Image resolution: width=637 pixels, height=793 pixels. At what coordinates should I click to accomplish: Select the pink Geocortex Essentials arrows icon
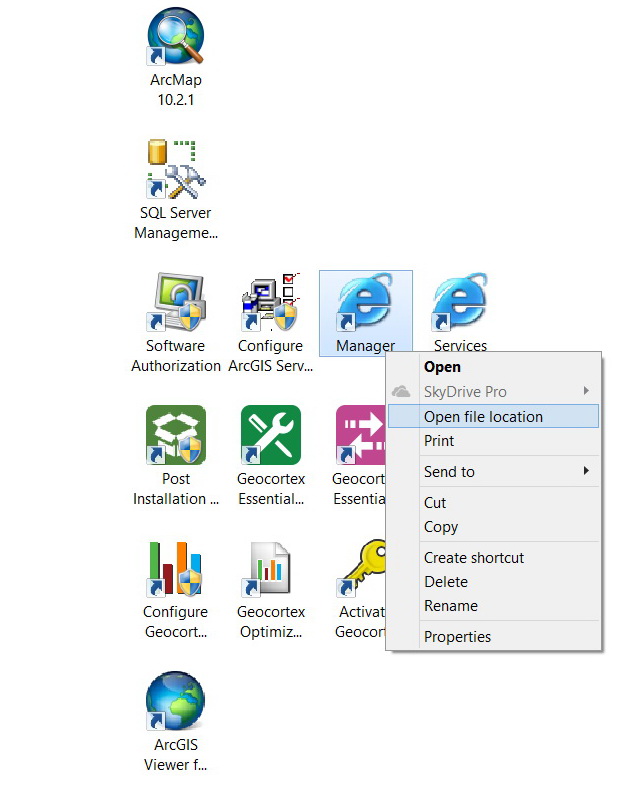(x=360, y=435)
